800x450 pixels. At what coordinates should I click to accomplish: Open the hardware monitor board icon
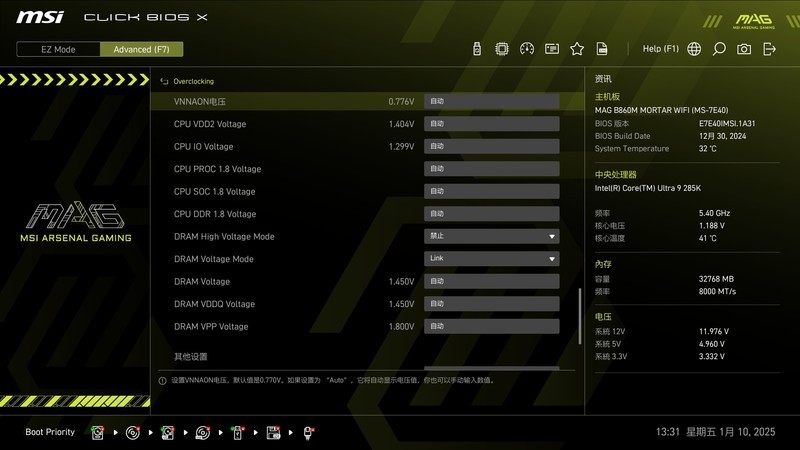pos(552,49)
